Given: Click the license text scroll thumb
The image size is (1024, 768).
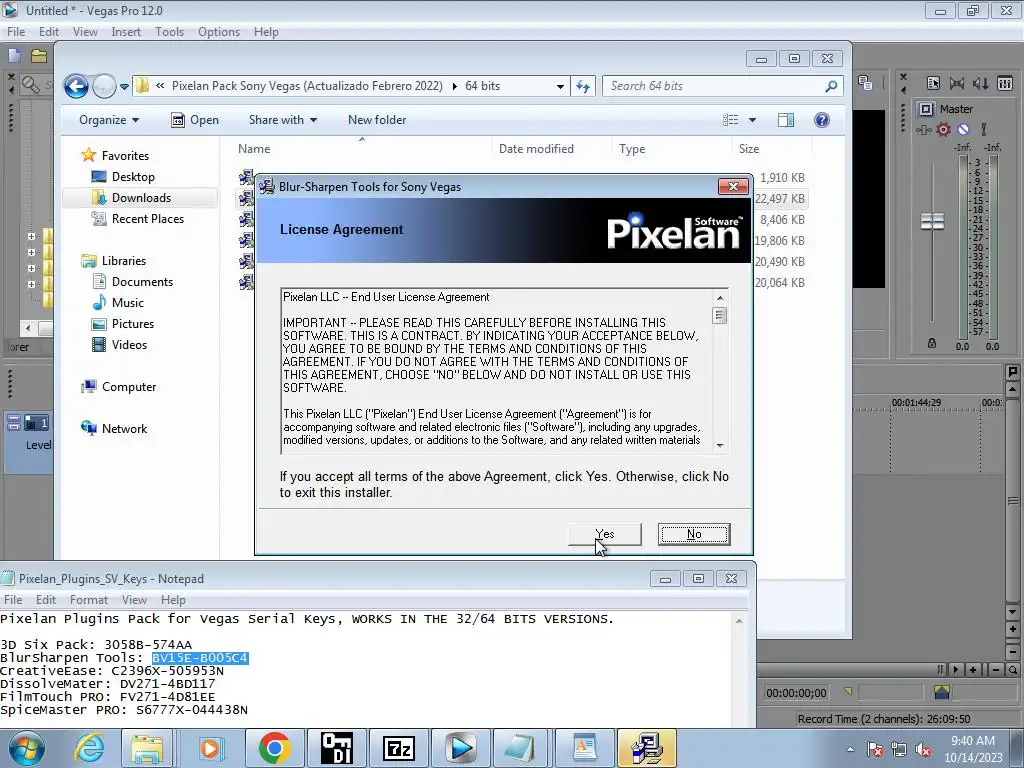Looking at the screenshot, I should [720, 315].
